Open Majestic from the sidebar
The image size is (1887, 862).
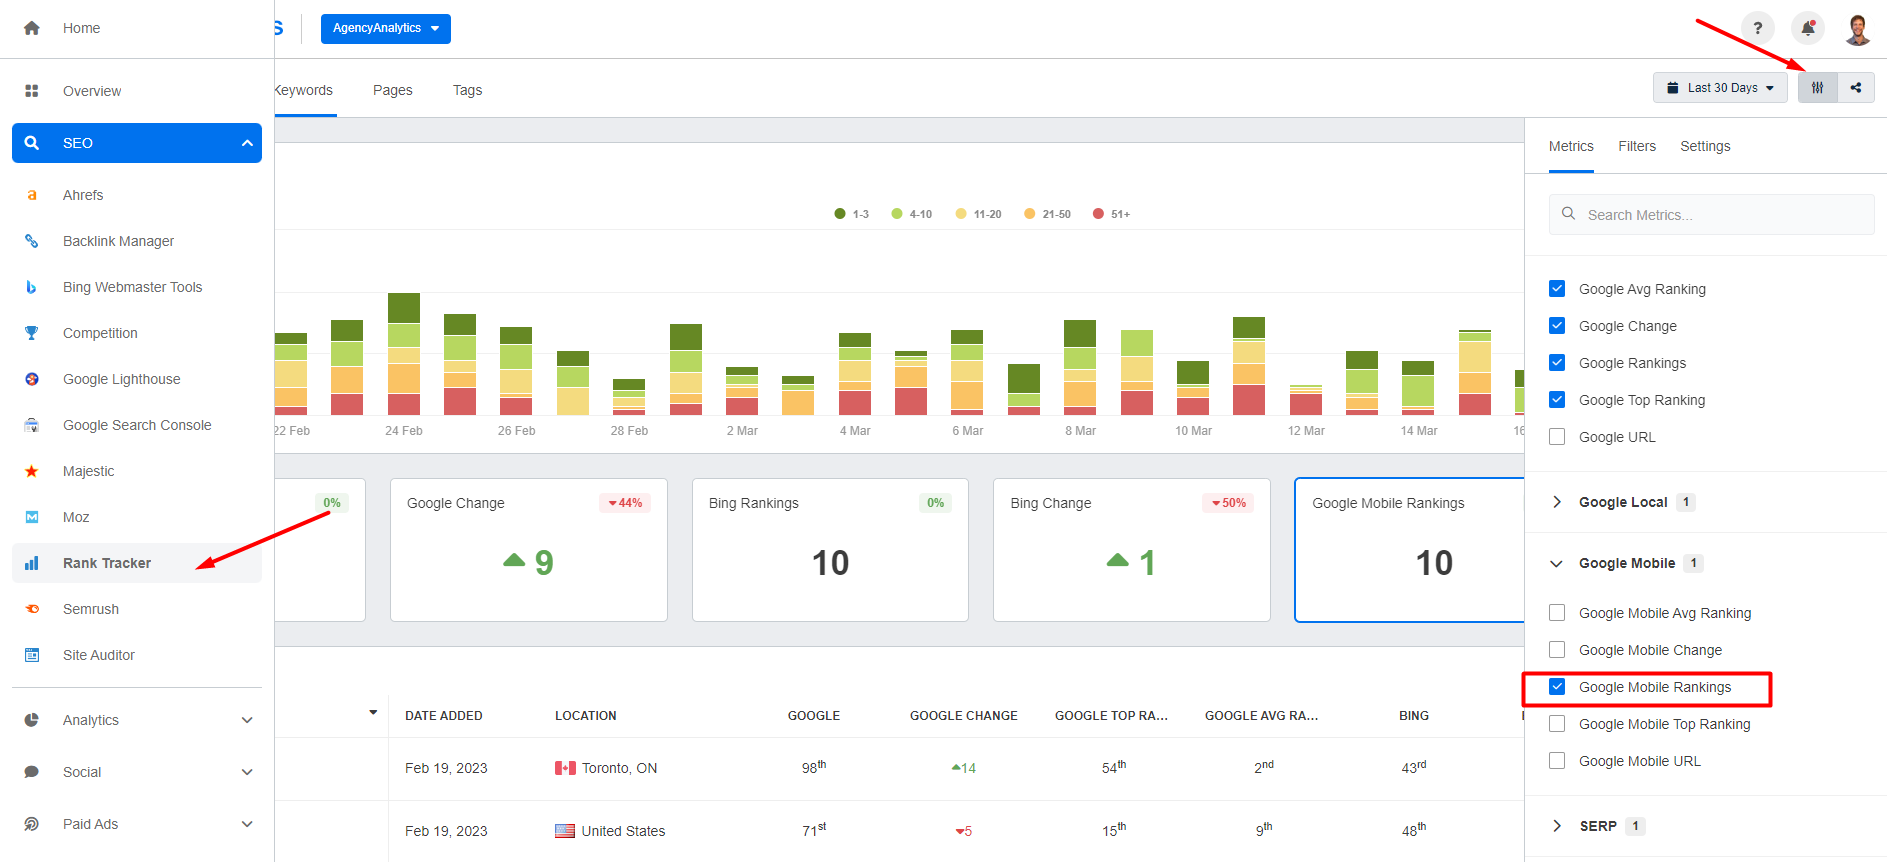coord(88,471)
